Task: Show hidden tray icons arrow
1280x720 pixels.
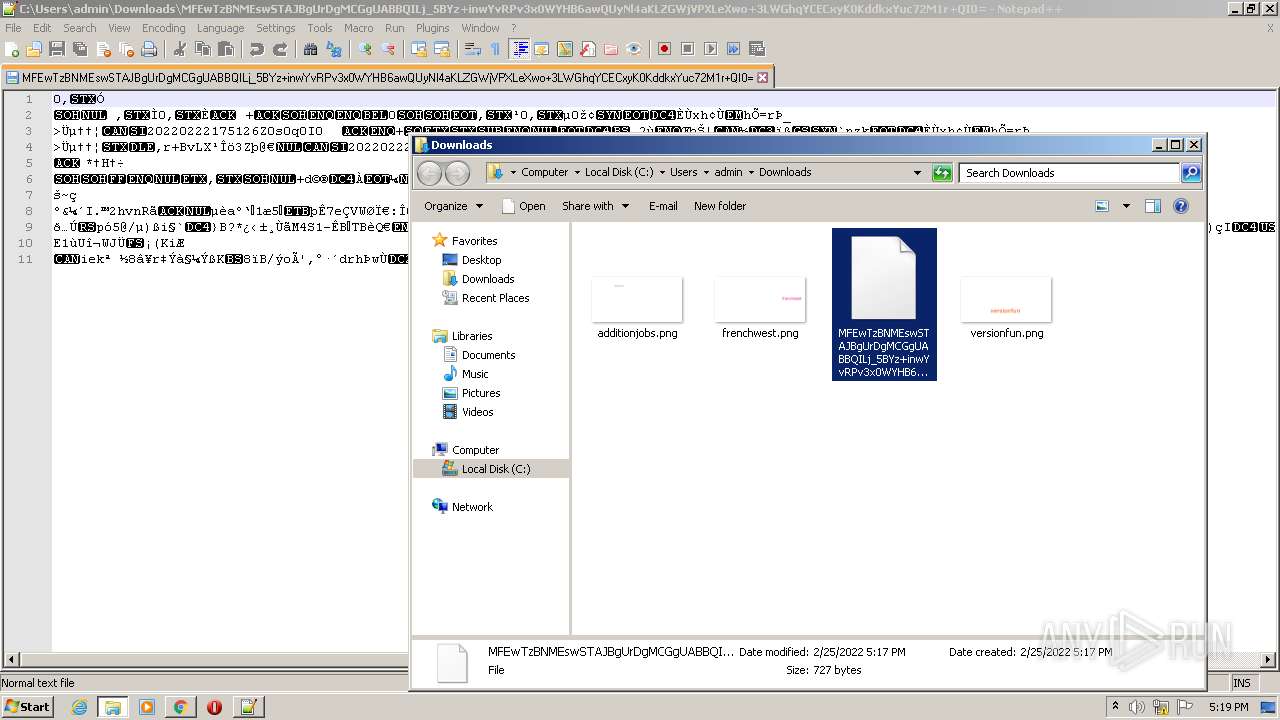Action: pos(1115,707)
